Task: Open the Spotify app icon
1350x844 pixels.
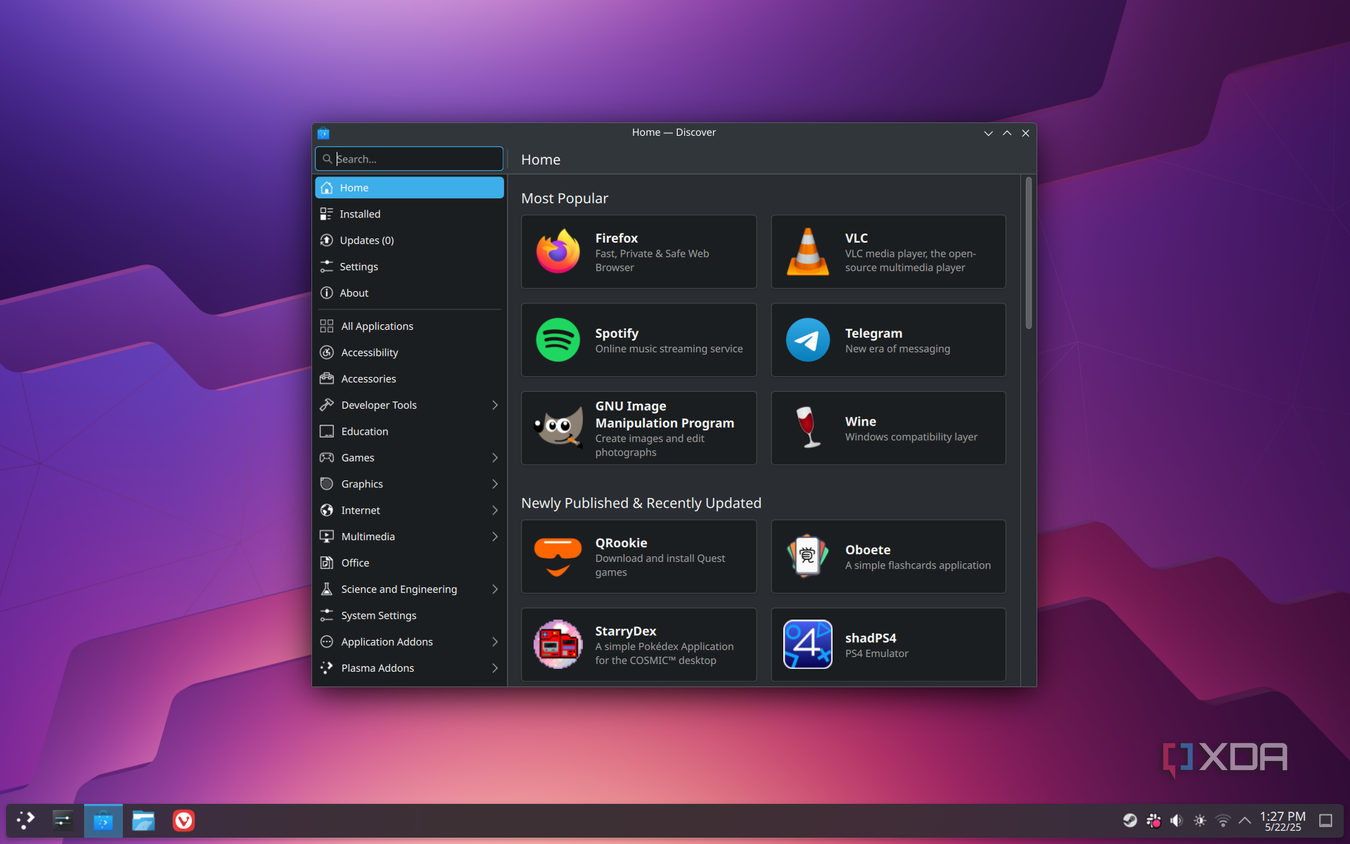Action: click(558, 340)
